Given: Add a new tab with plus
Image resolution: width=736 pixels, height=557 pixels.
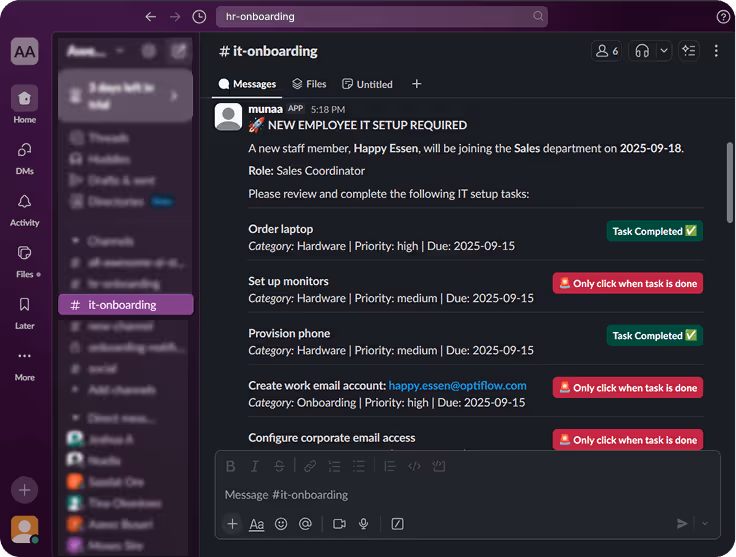Looking at the screenshot, I should coord(416,84).
